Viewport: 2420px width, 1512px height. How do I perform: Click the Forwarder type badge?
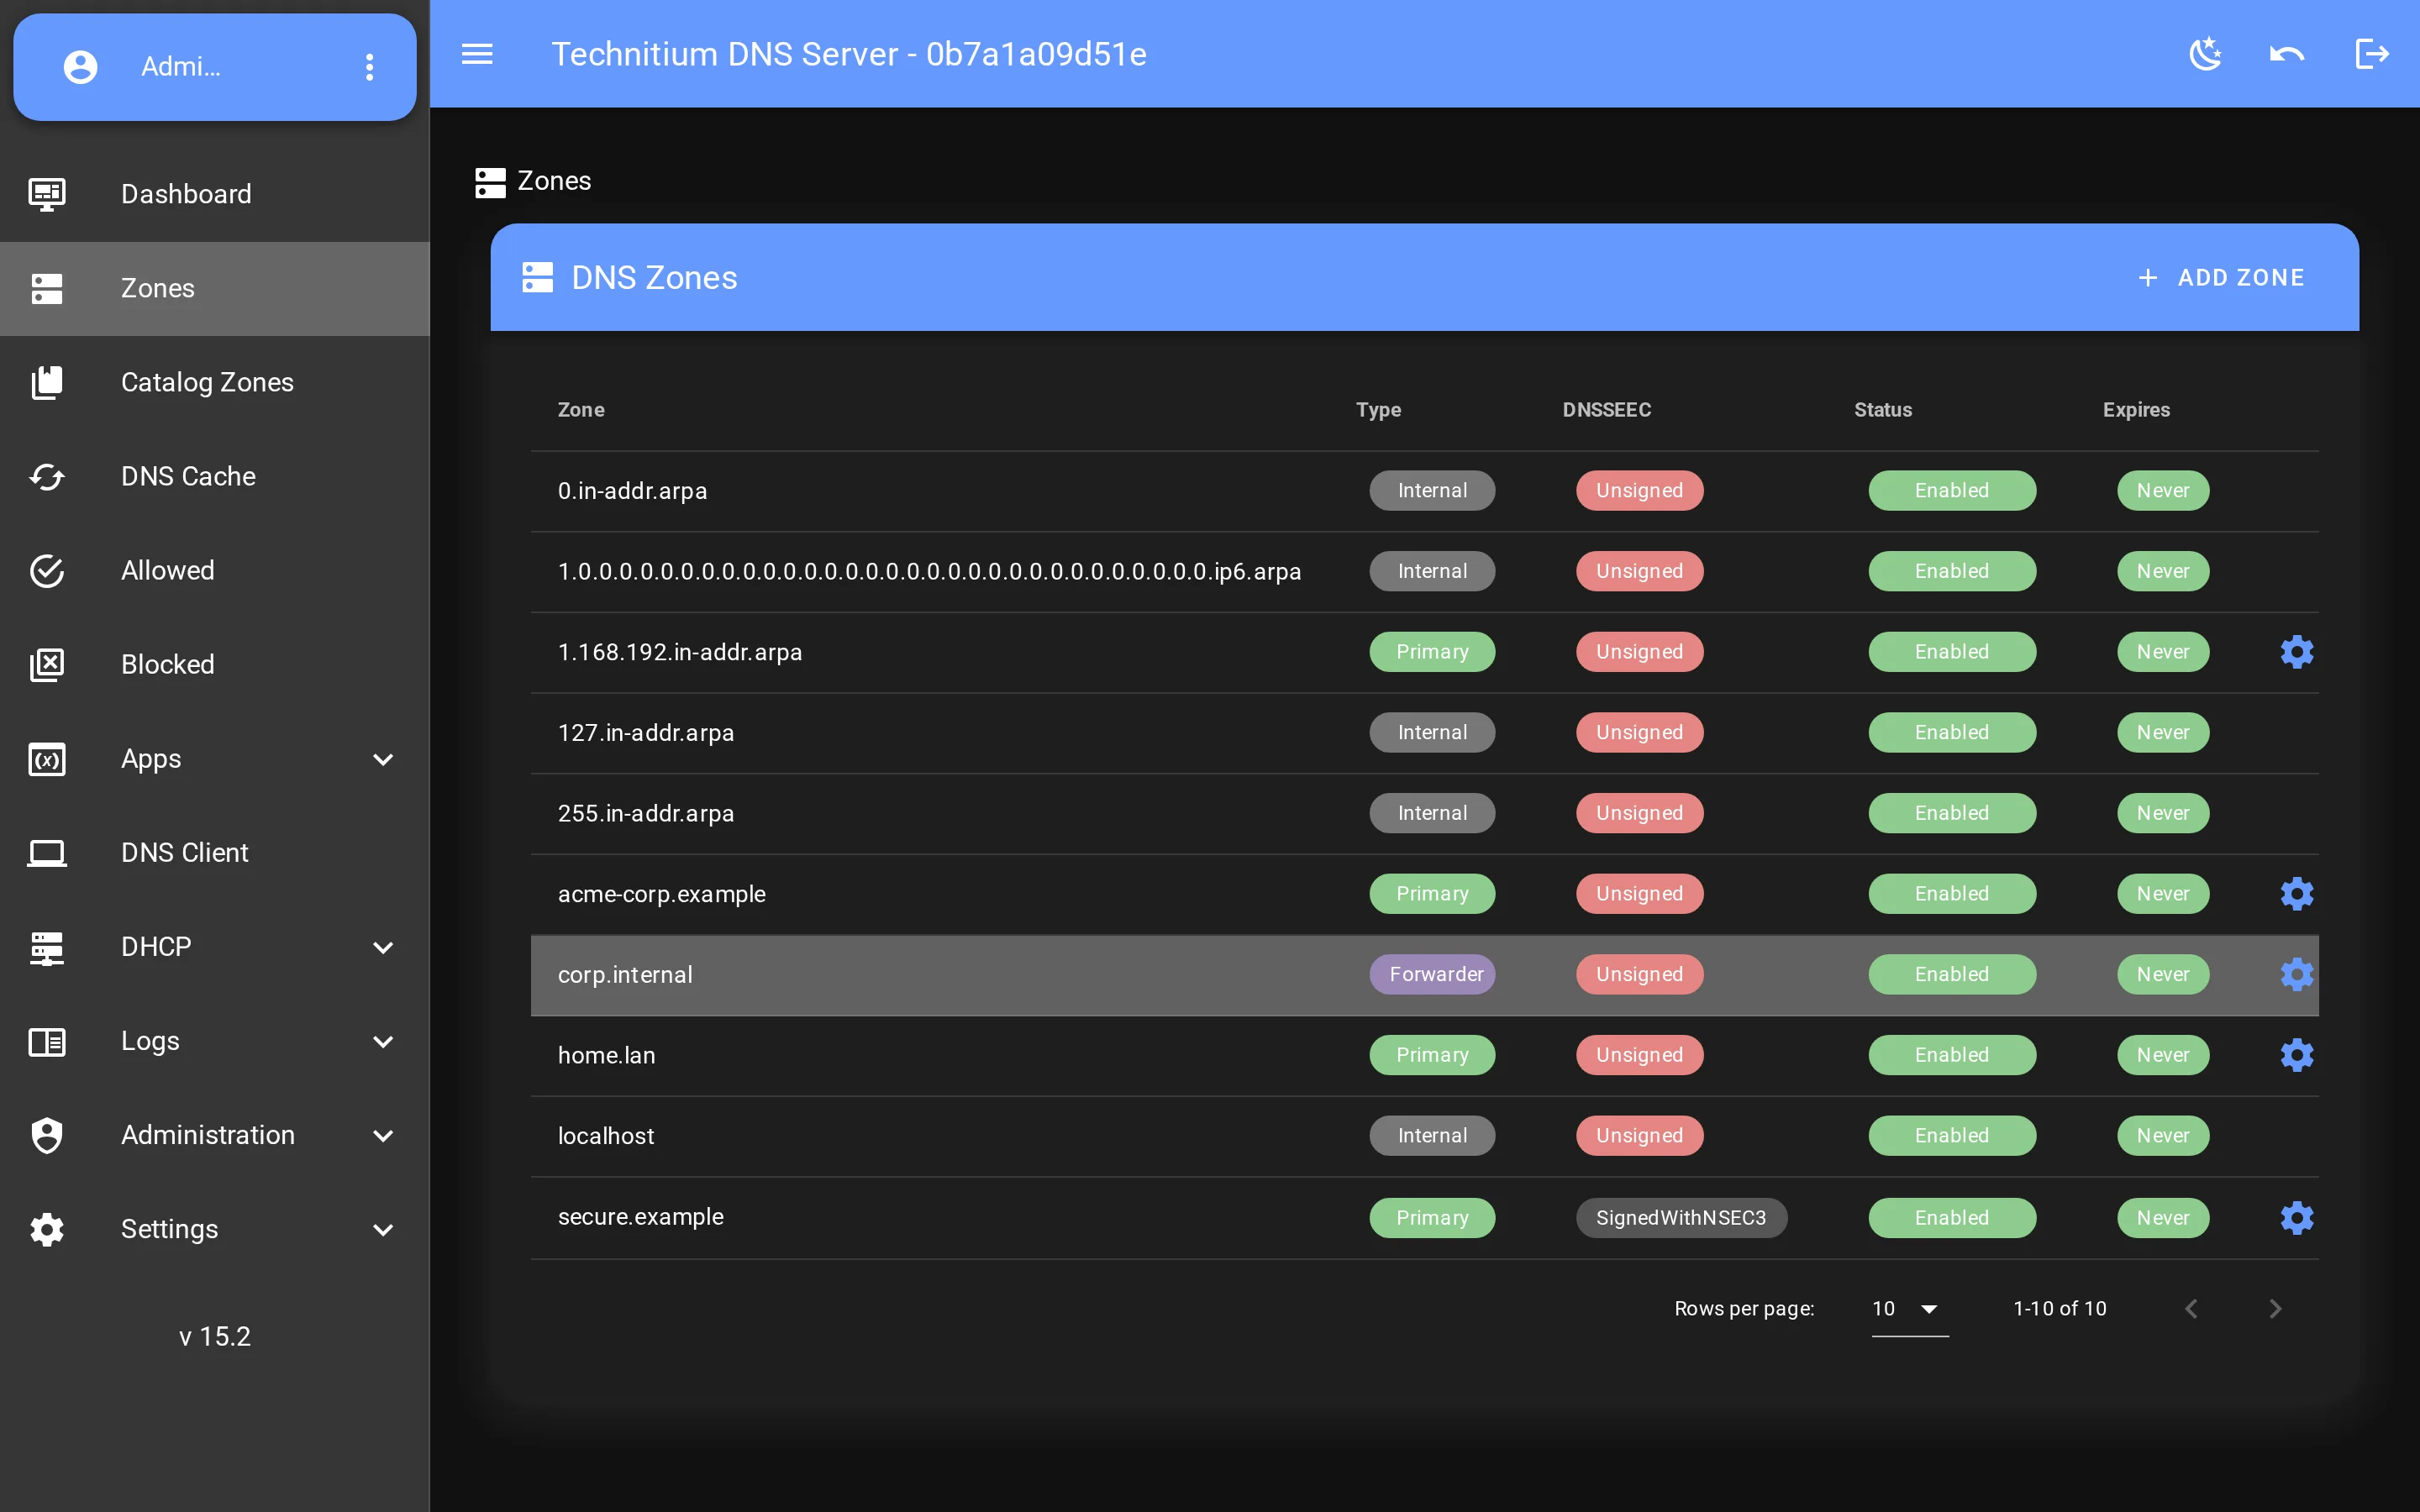tap(1432, 975)
